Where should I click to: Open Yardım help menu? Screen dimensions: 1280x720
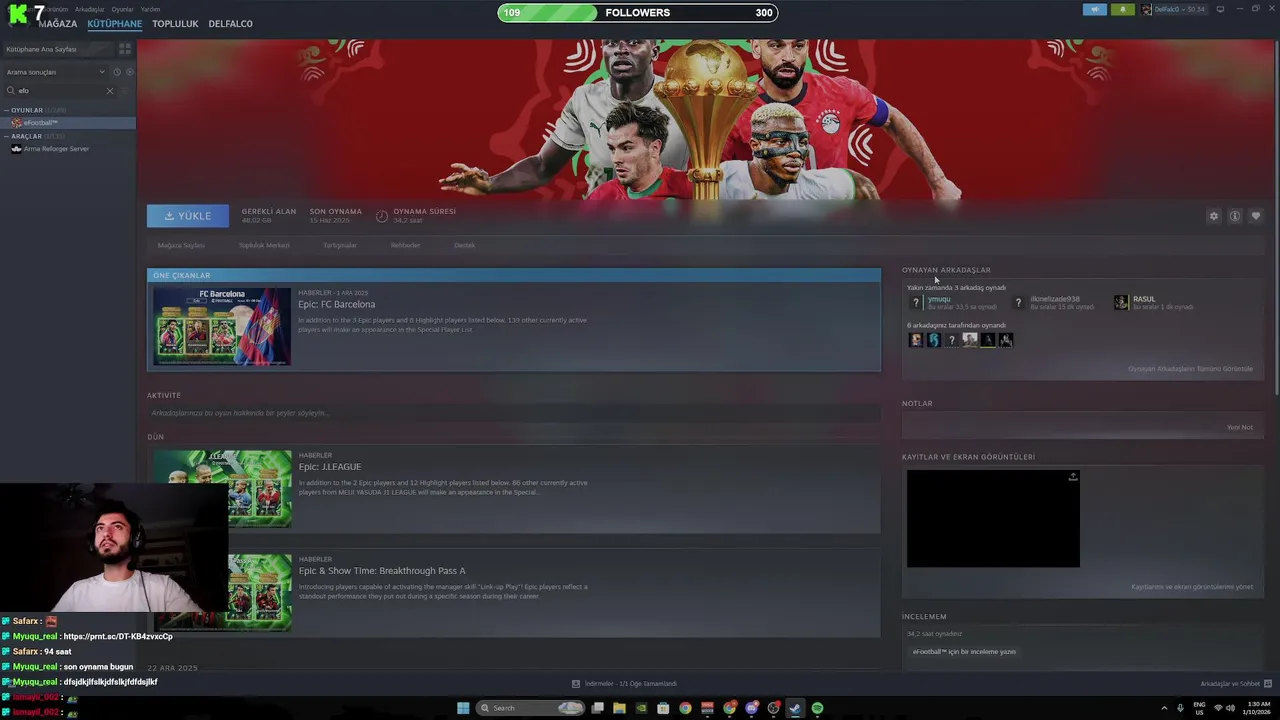point(150,9)
